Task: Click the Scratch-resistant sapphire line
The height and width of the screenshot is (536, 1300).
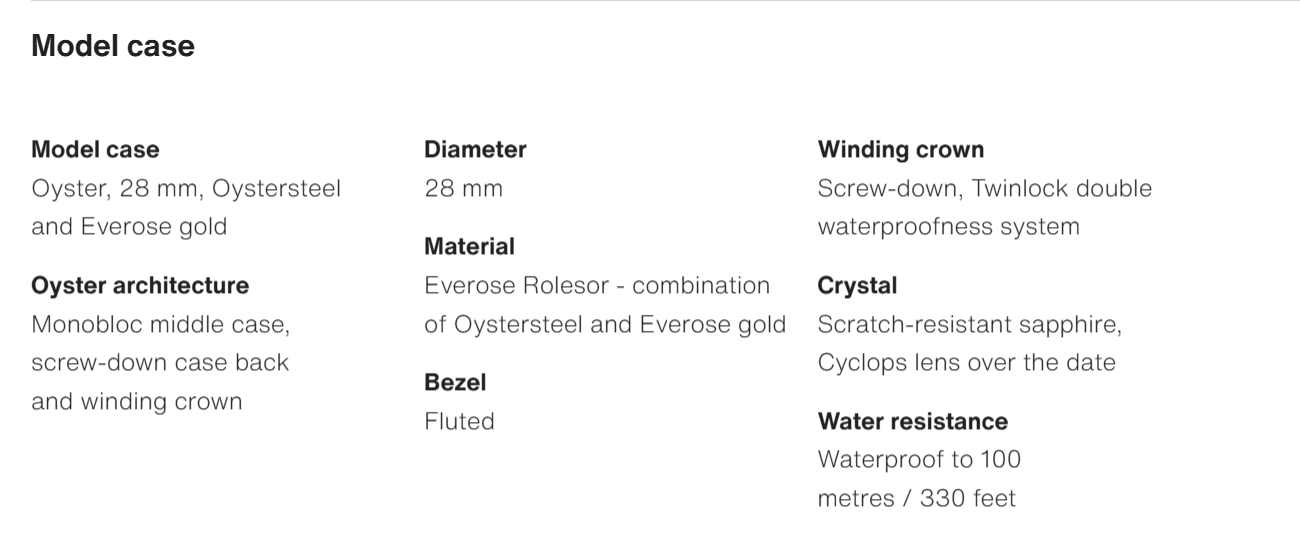Action: [969, 325]
